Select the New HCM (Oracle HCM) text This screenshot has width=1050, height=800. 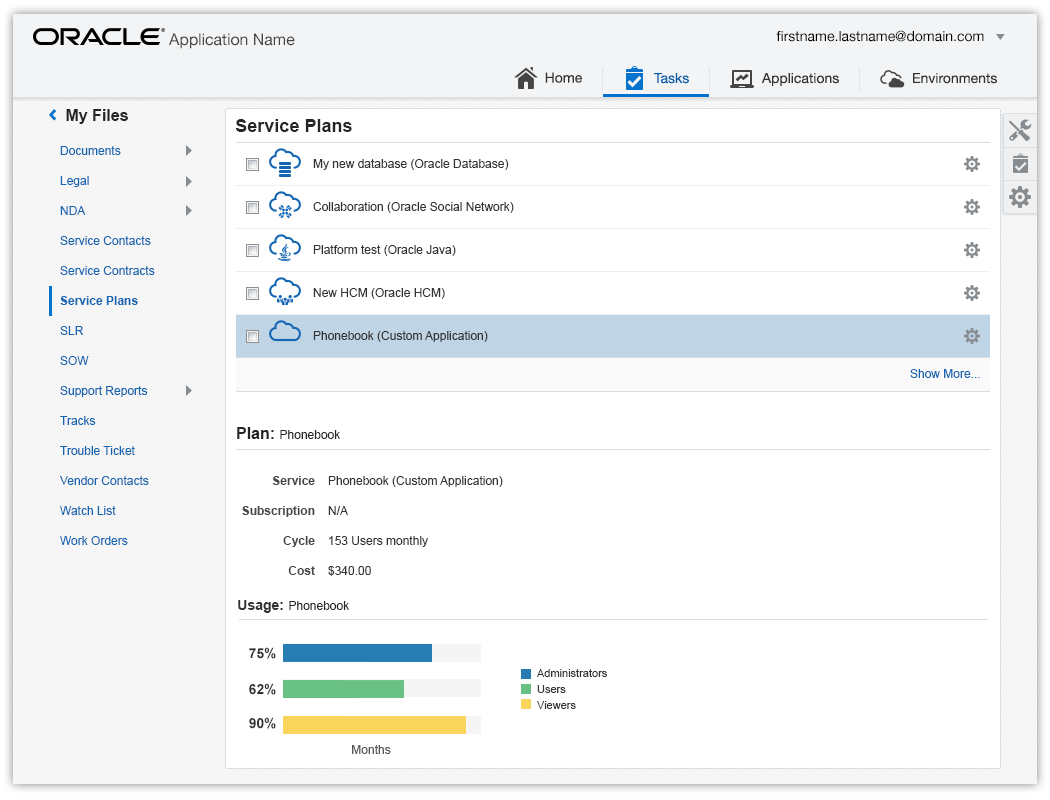[379, 293]
